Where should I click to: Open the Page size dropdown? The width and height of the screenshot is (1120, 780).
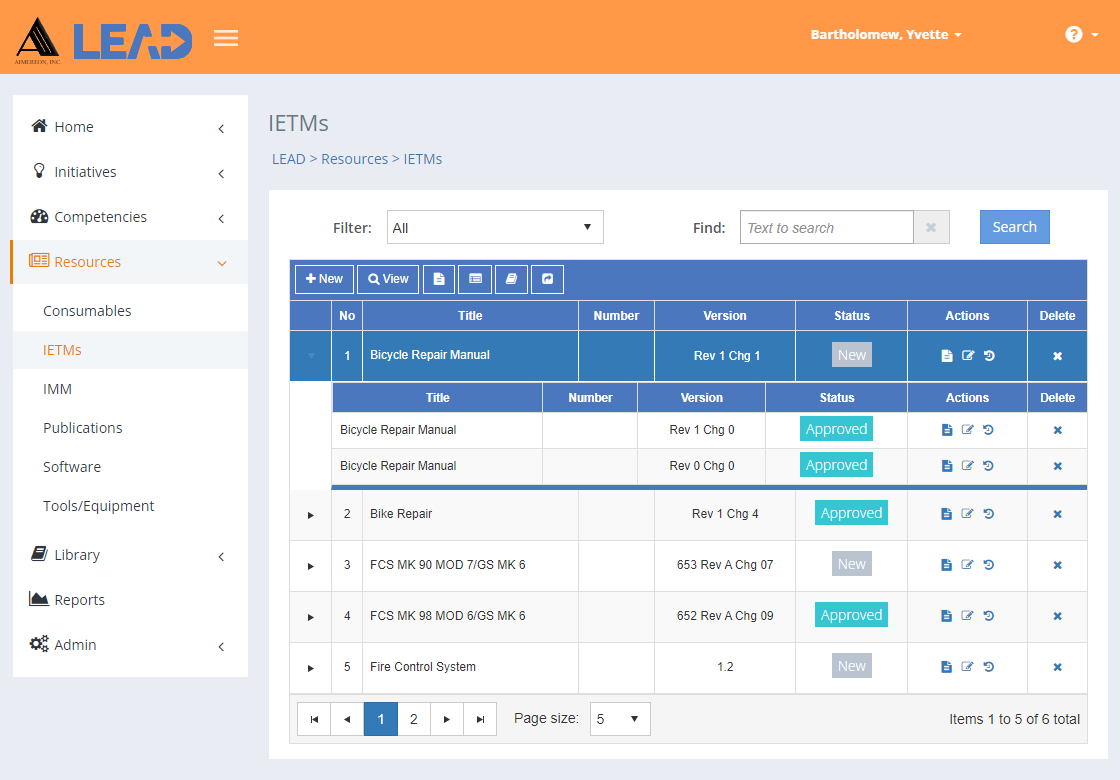click(x=619, y=719)
